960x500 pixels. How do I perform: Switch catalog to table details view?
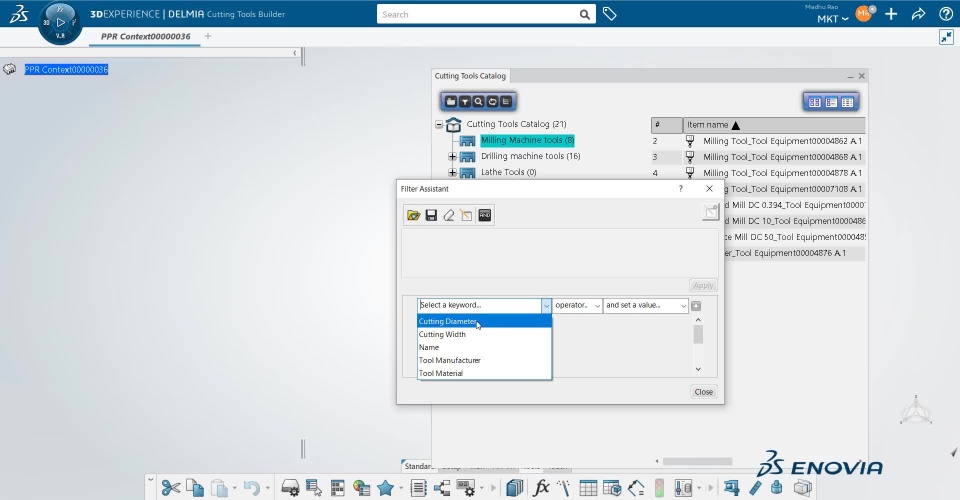[847, 102]
